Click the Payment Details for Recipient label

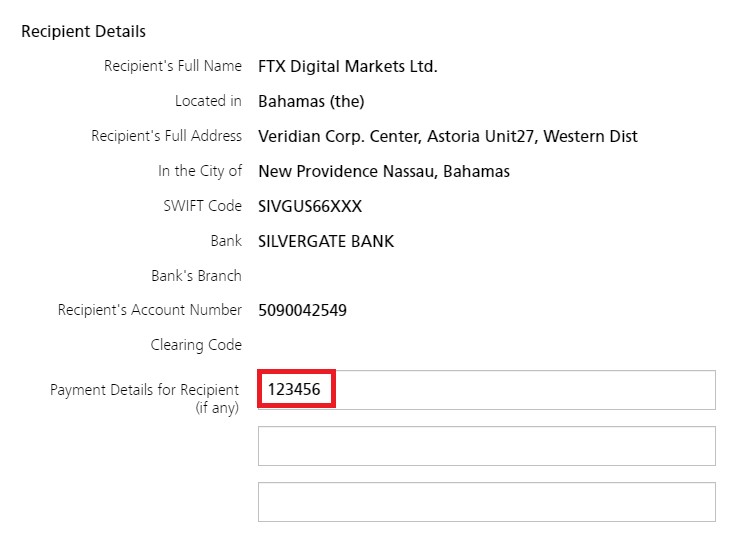(145, 398)
